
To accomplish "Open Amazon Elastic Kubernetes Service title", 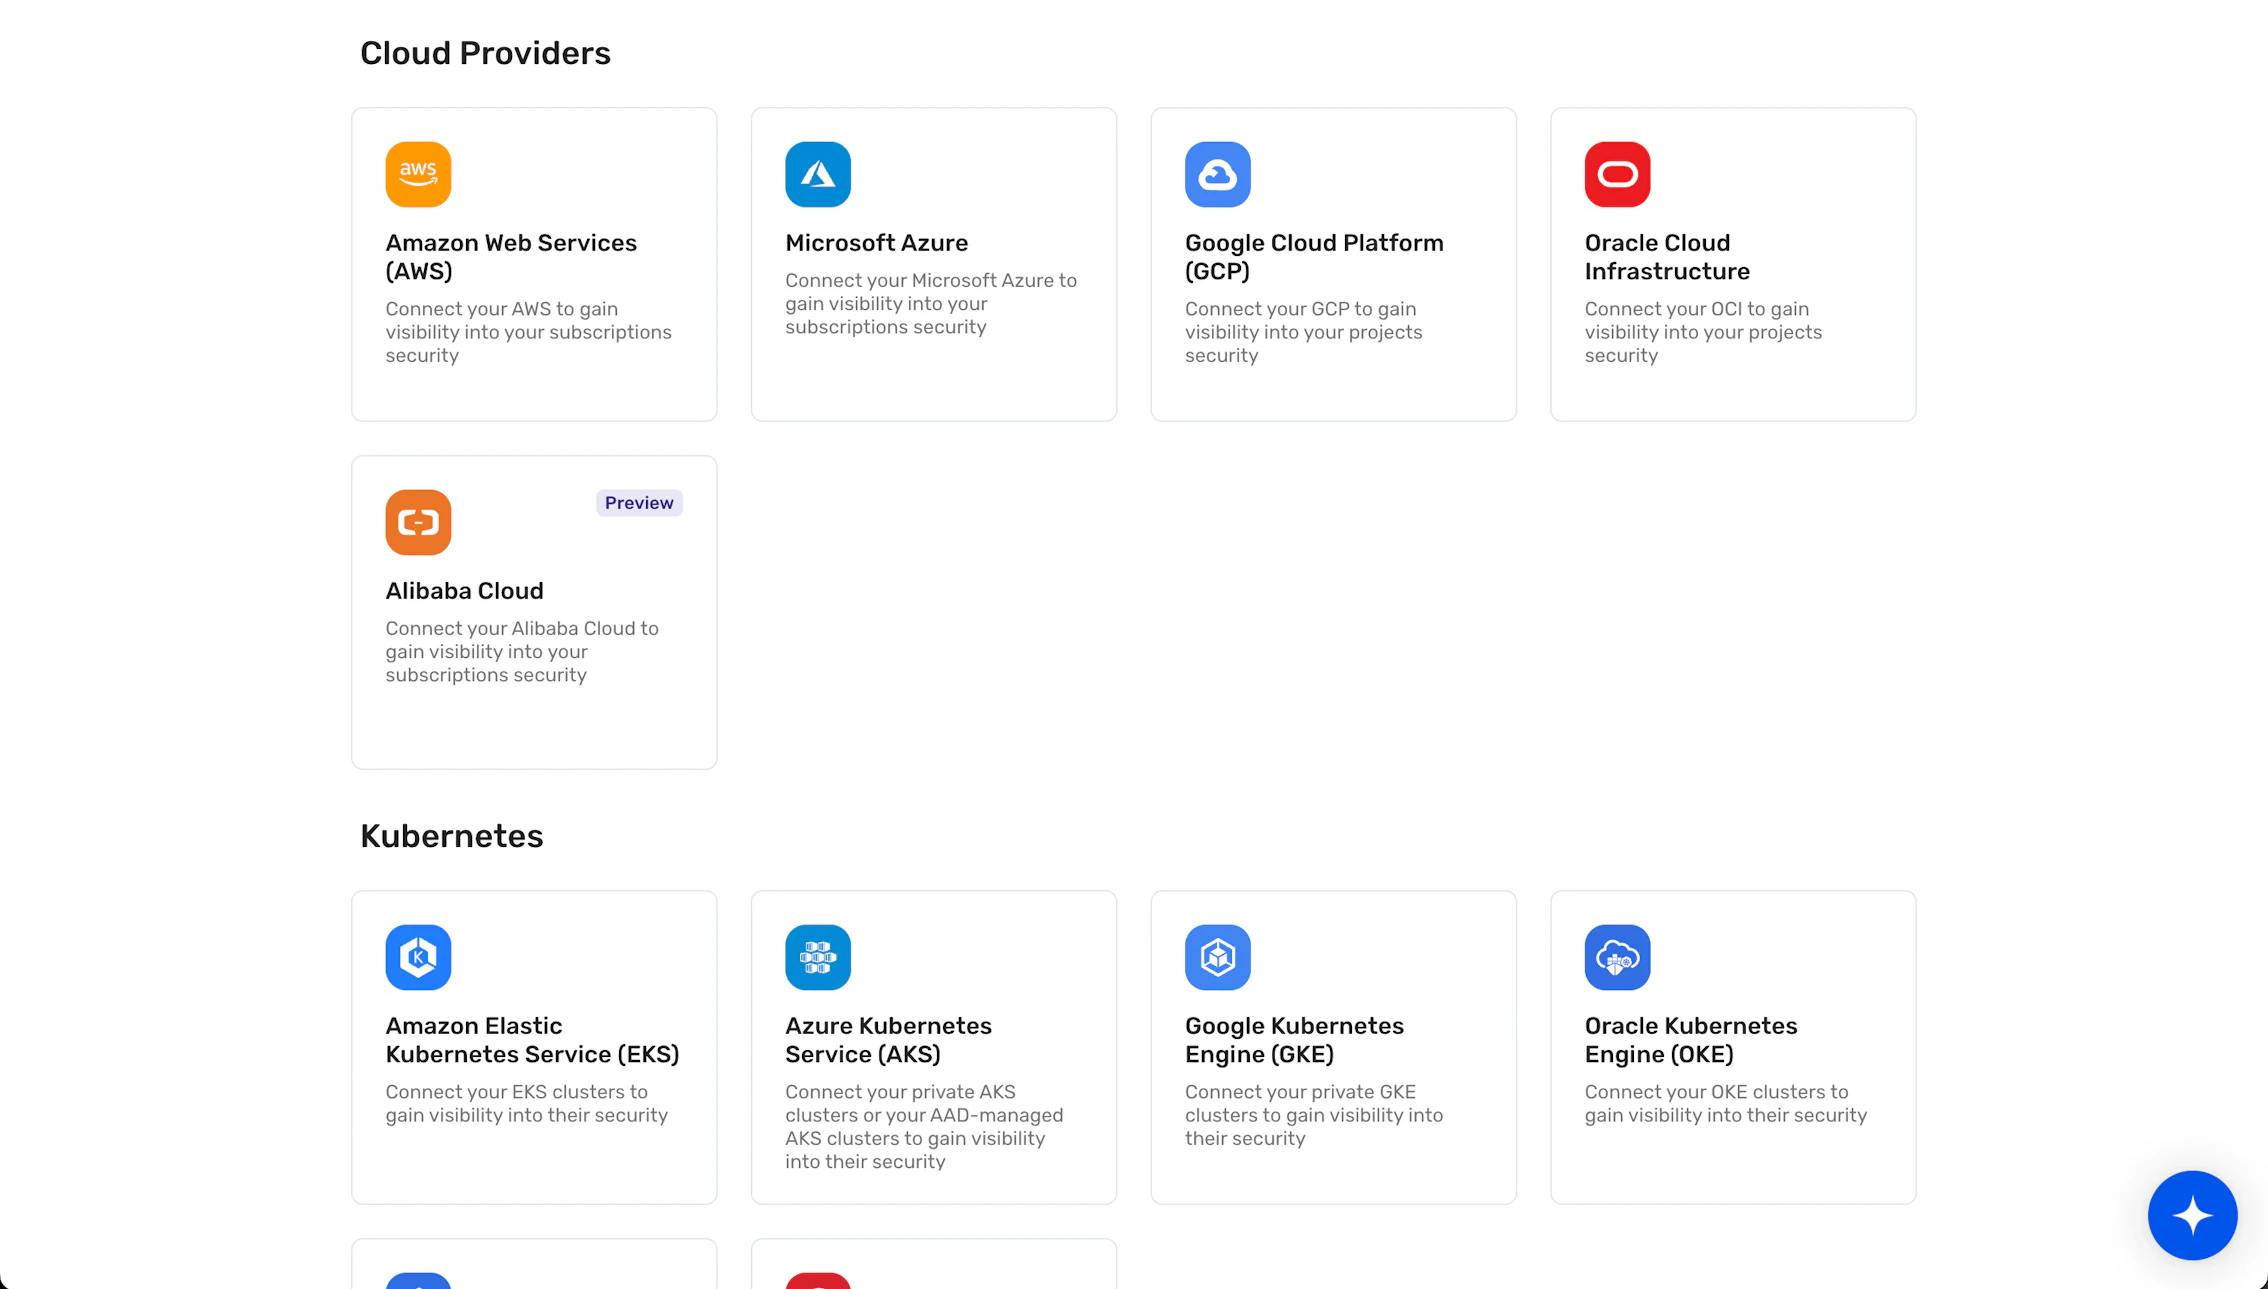I will [531, 1040].
